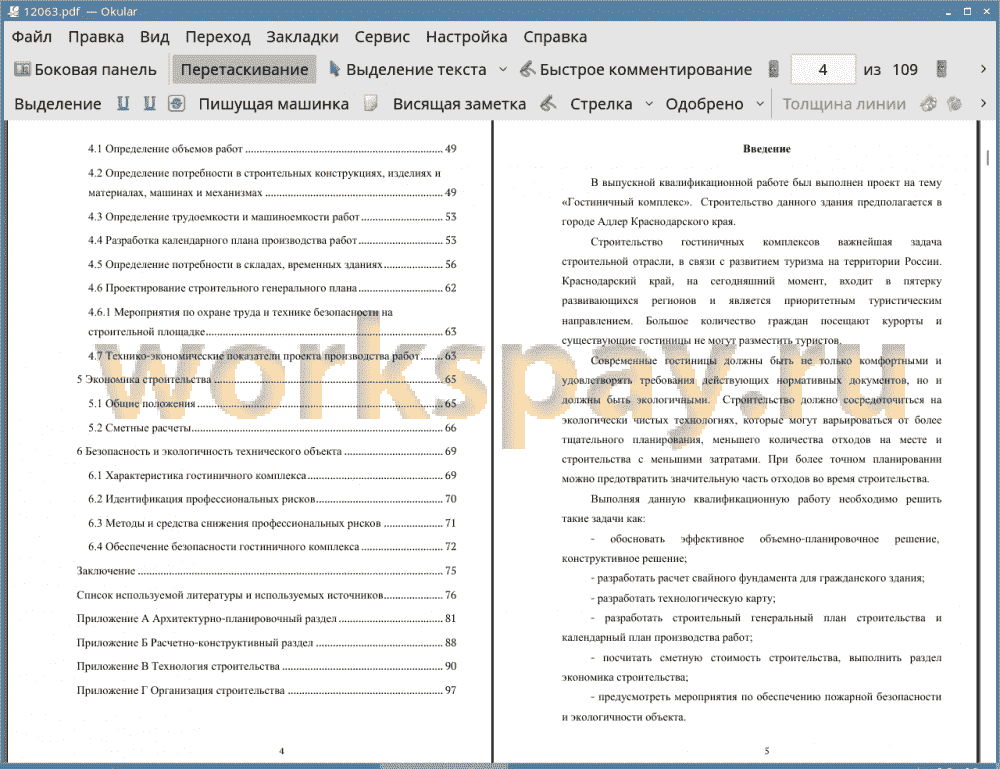This screenshot has width=1000, height=769.
Task: Expand the Стрелка shape dropdown arrow
Action: (649, 103)
